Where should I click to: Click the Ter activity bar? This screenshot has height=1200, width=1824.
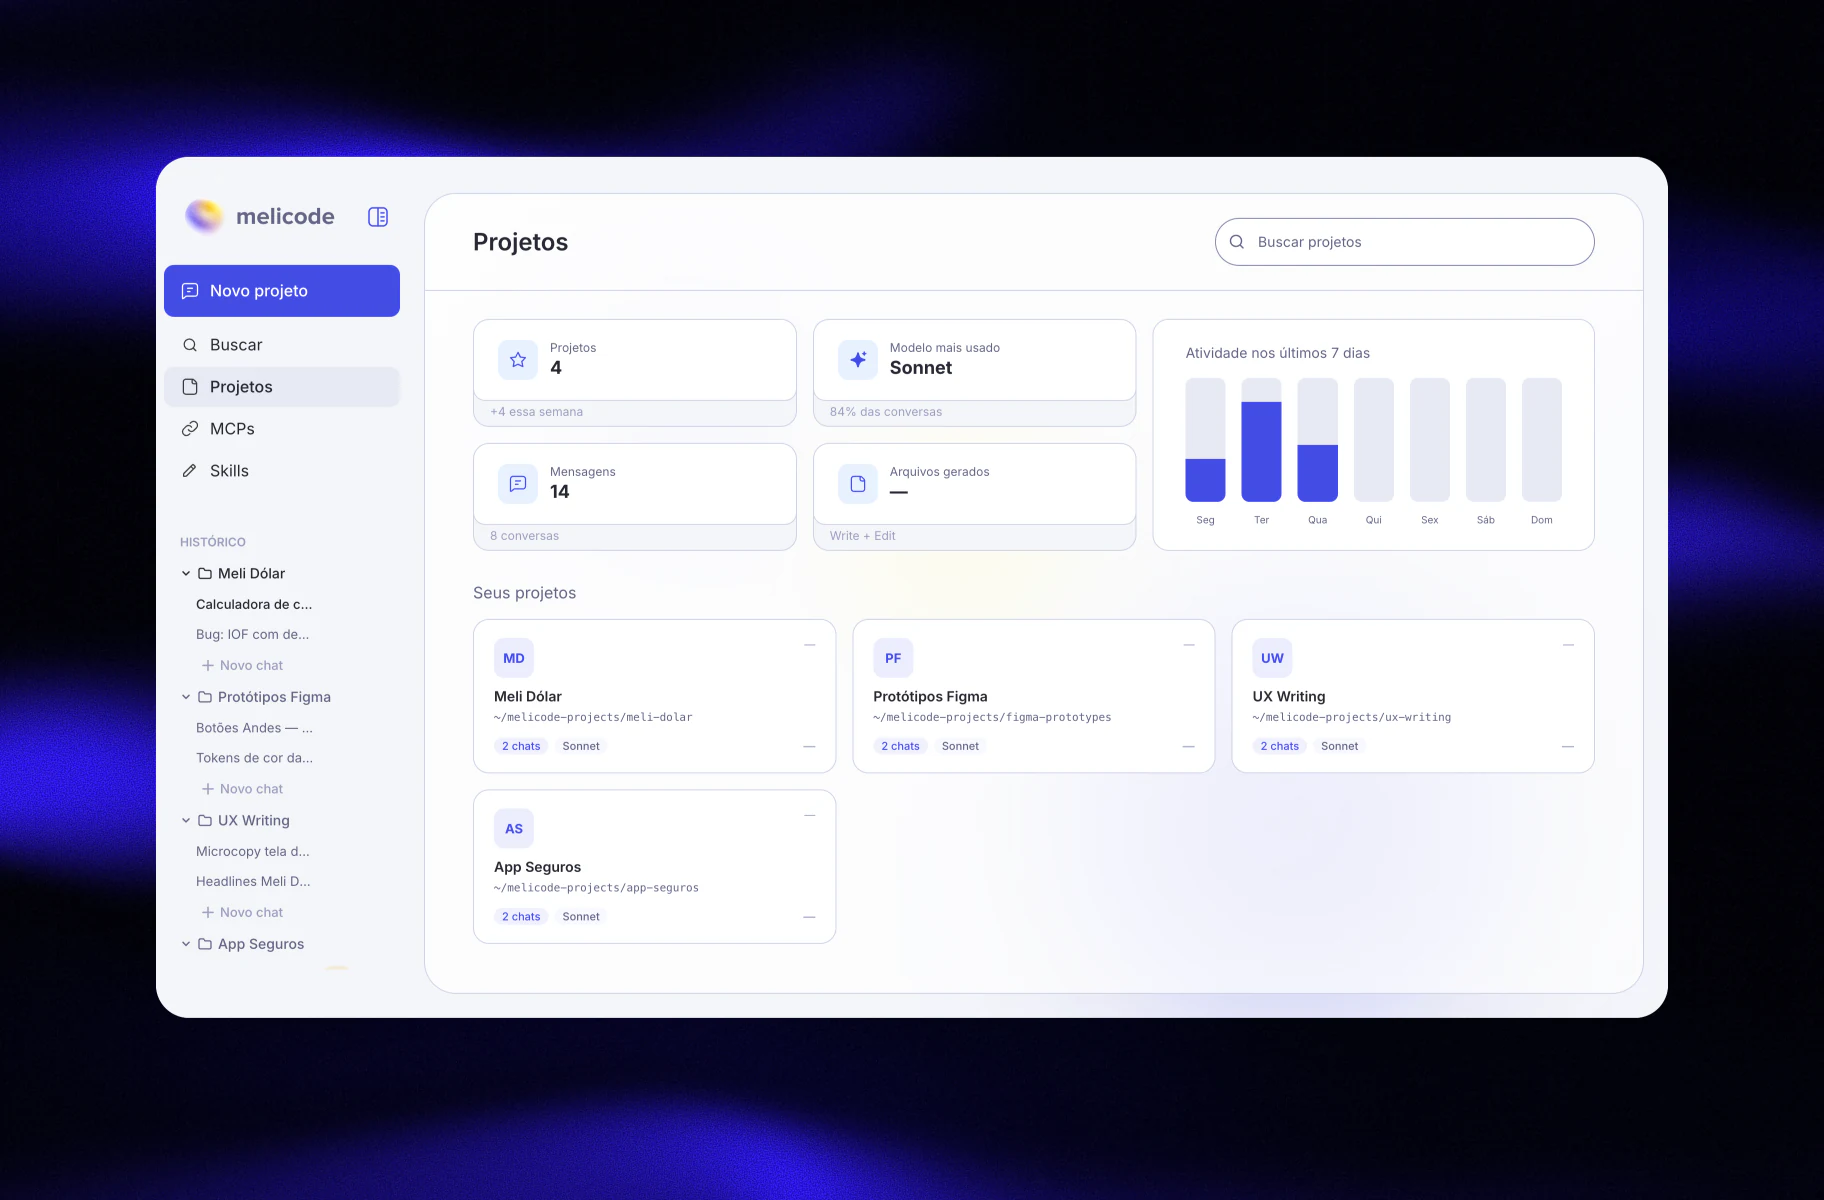(x=1261, y=440)
